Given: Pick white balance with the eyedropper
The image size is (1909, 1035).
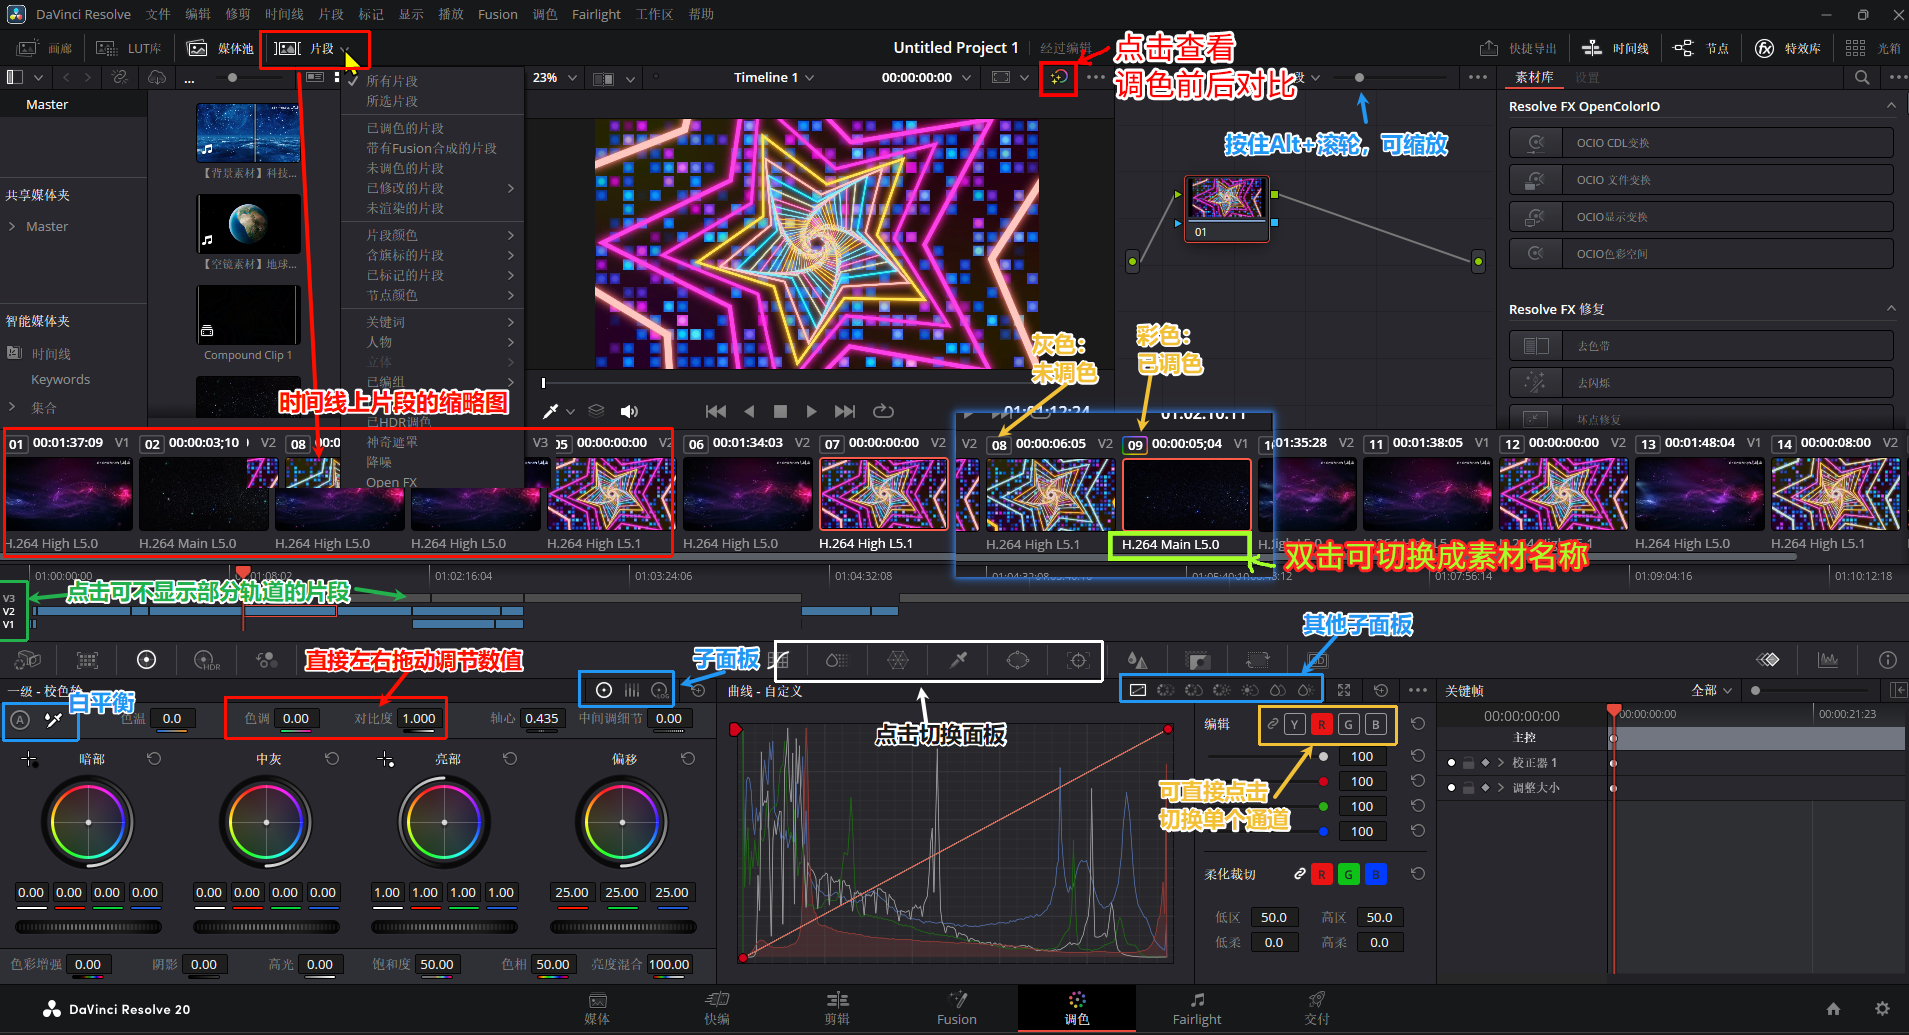Looking at the screenshot, I should pyautogui.click(x=54, y=720).
